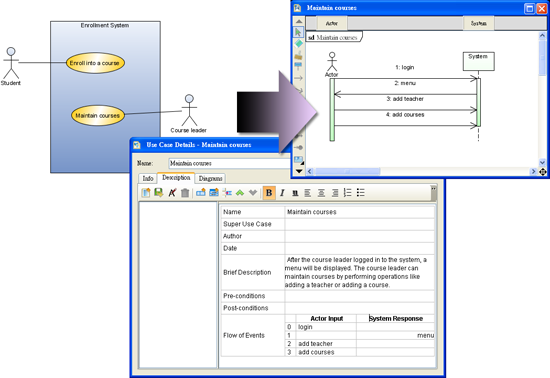
Task: Move row down with gray double chevron
Action: point(253,193)
